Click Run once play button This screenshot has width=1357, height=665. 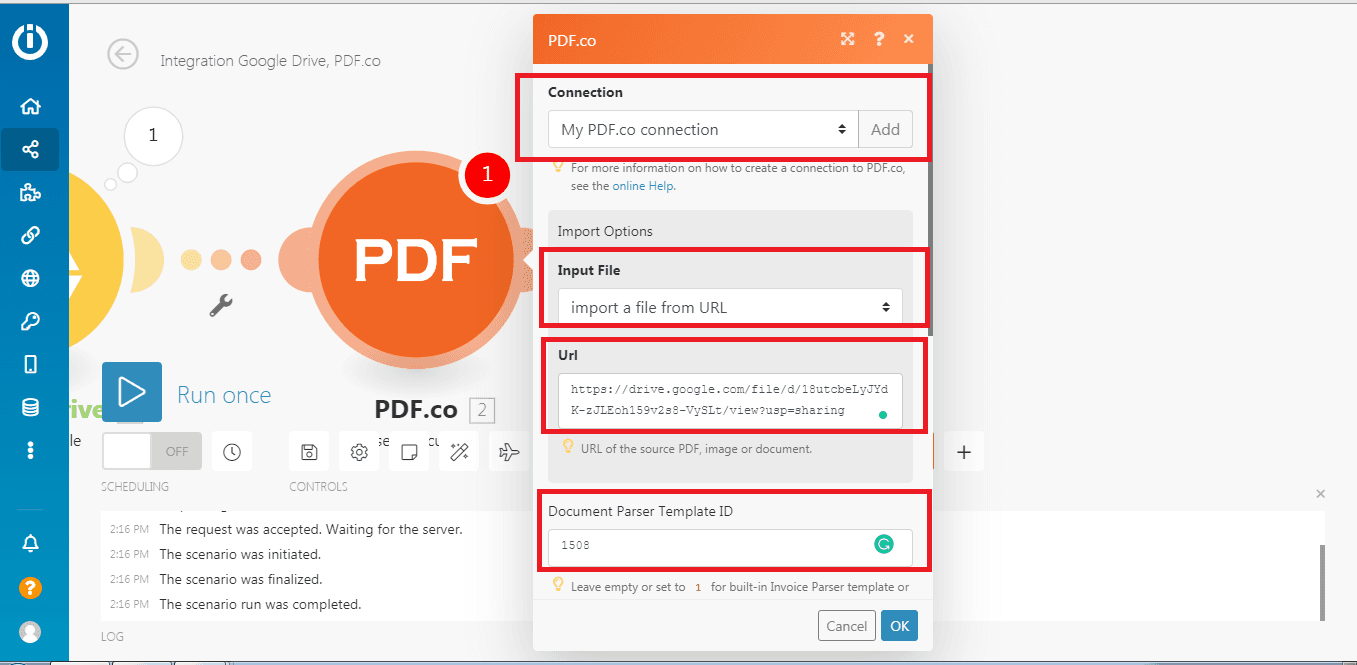pos(132,392)
